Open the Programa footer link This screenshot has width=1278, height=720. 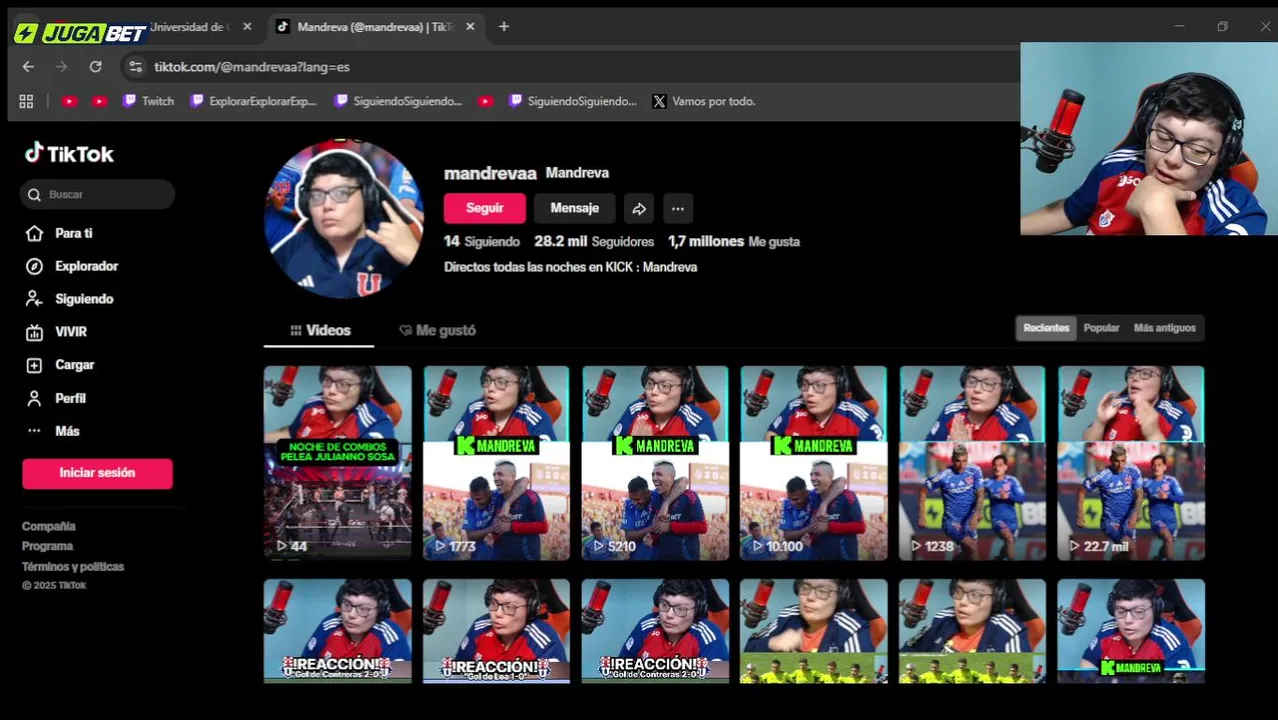pyautogui.click(x=47, y=546)
